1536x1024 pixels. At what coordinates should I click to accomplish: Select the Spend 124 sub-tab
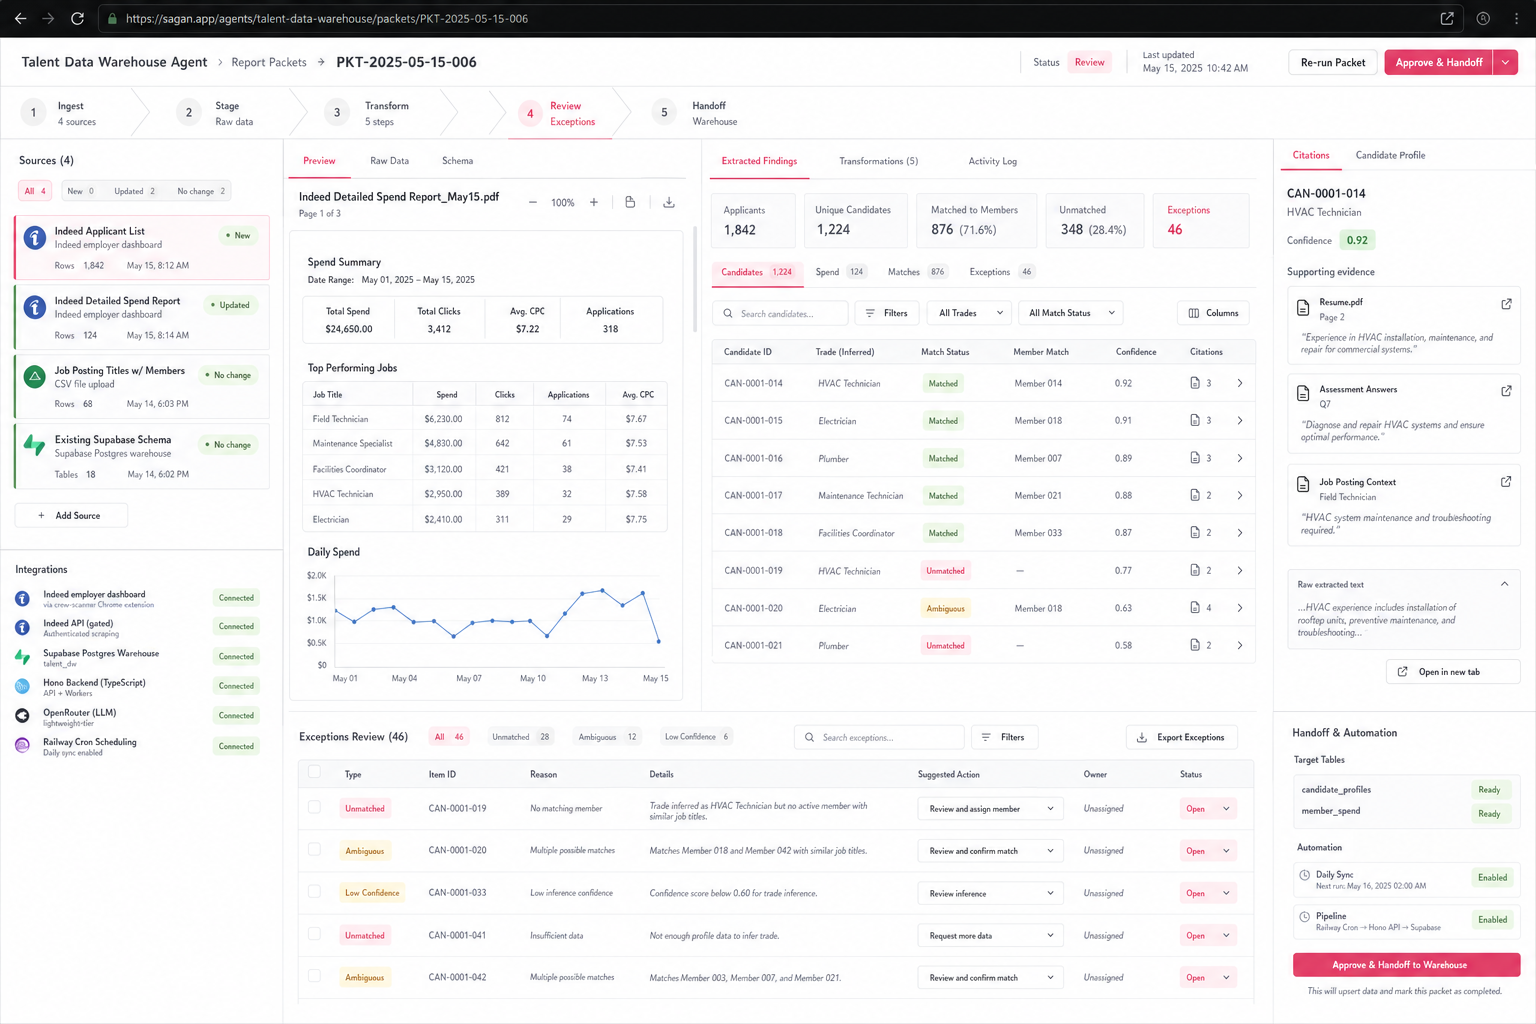click(x=839, y=272)
